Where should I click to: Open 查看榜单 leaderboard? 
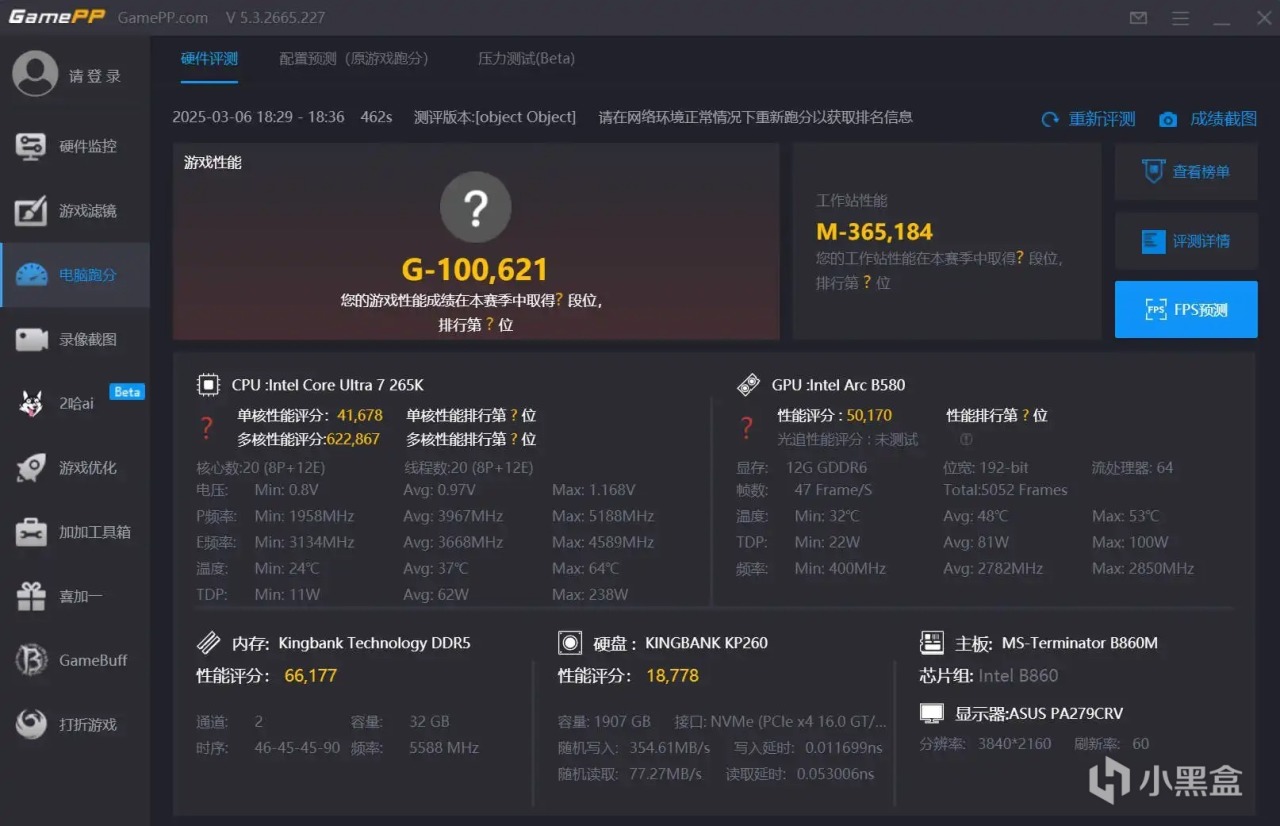tap(1186, 172)
